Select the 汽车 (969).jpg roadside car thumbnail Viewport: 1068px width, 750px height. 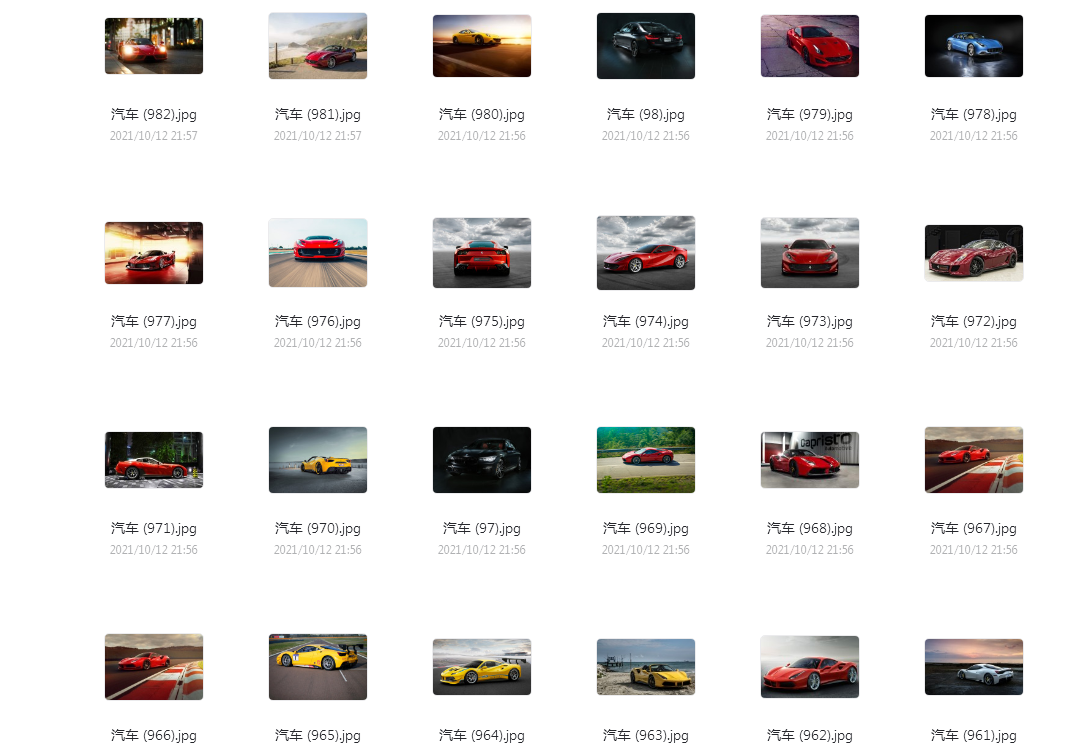(x=646, y=460)
